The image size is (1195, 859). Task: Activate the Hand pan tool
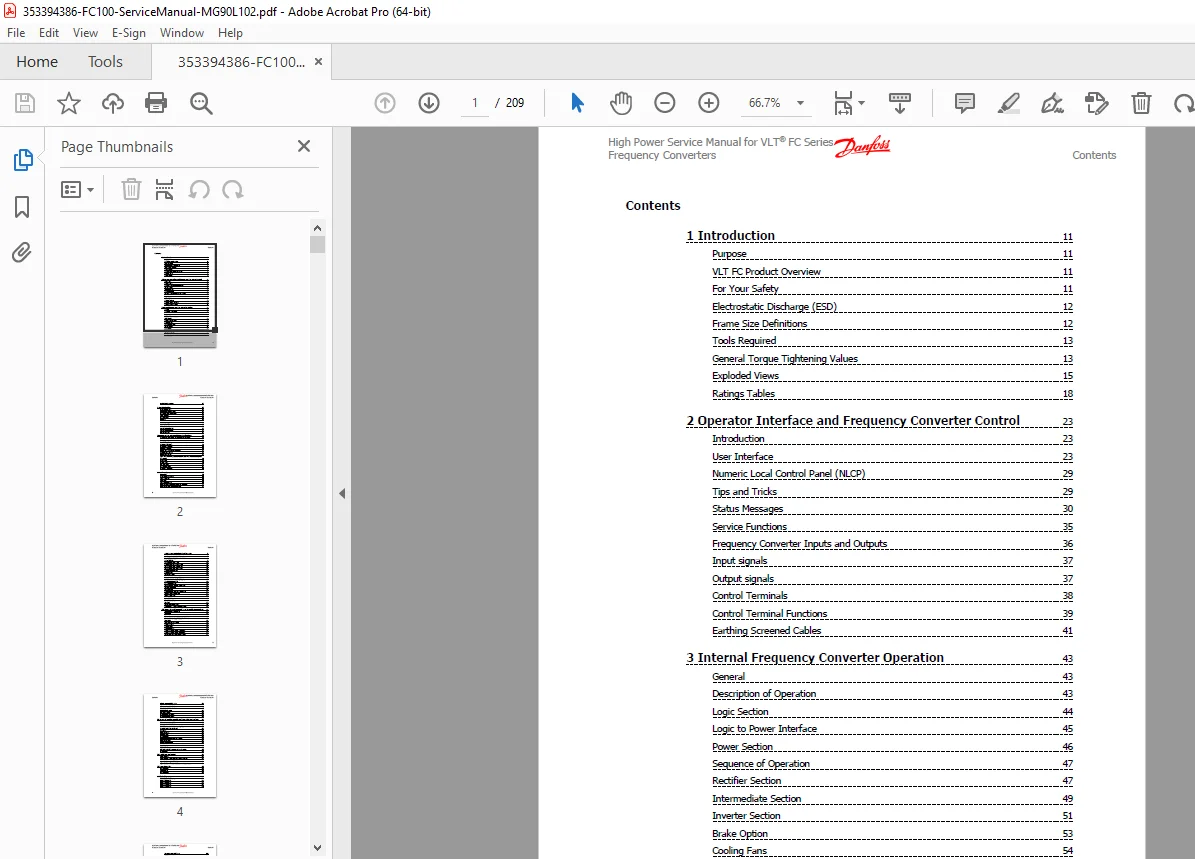click(621, 103)
